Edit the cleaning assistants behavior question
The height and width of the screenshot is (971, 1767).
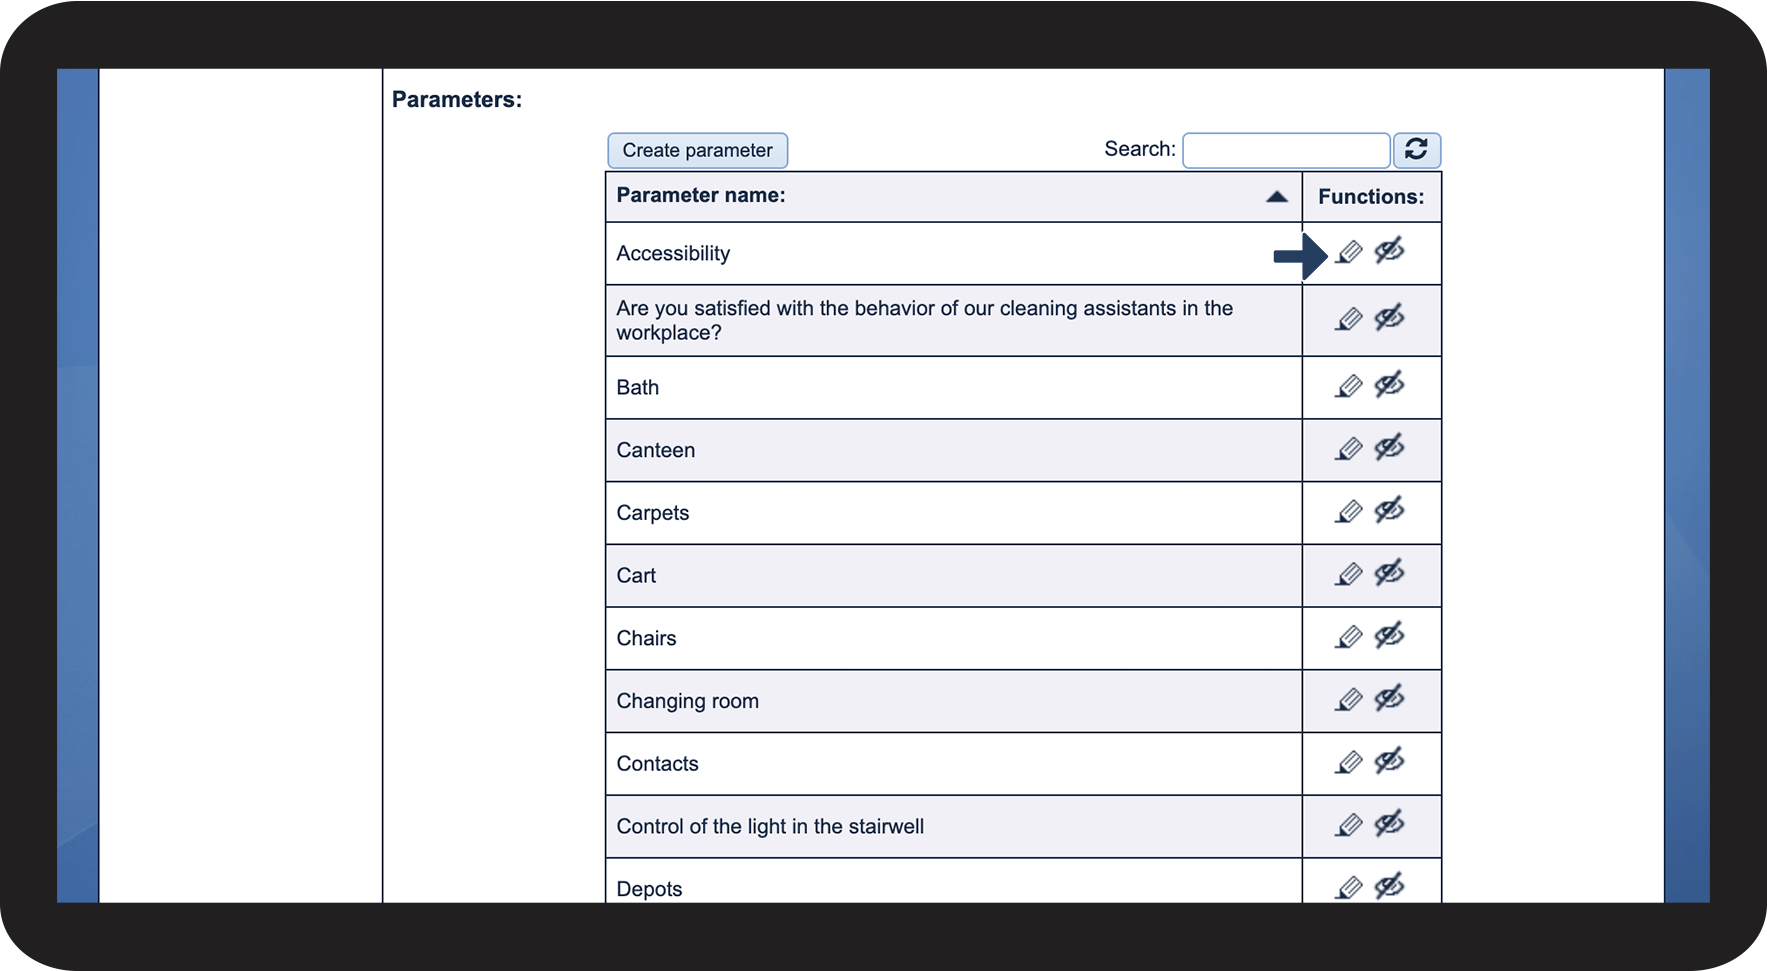click(x=1349, y=320)
